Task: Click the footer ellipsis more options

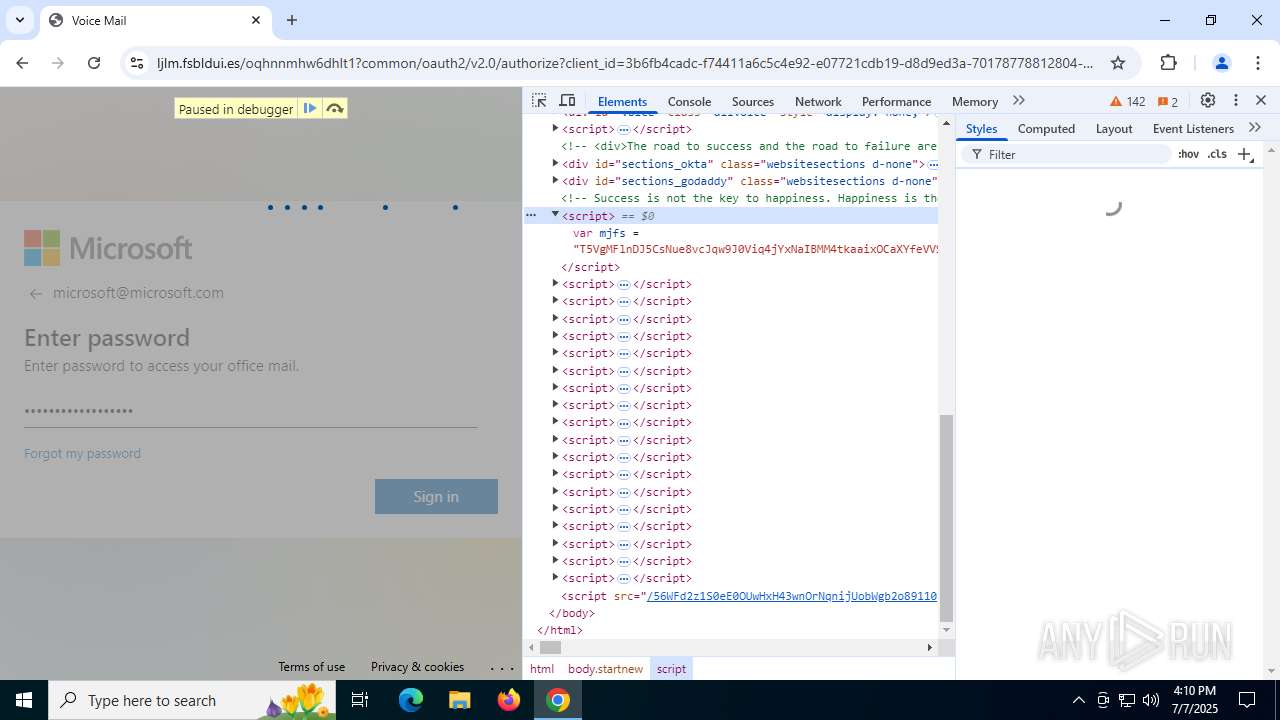Action: tap(502, 667)
